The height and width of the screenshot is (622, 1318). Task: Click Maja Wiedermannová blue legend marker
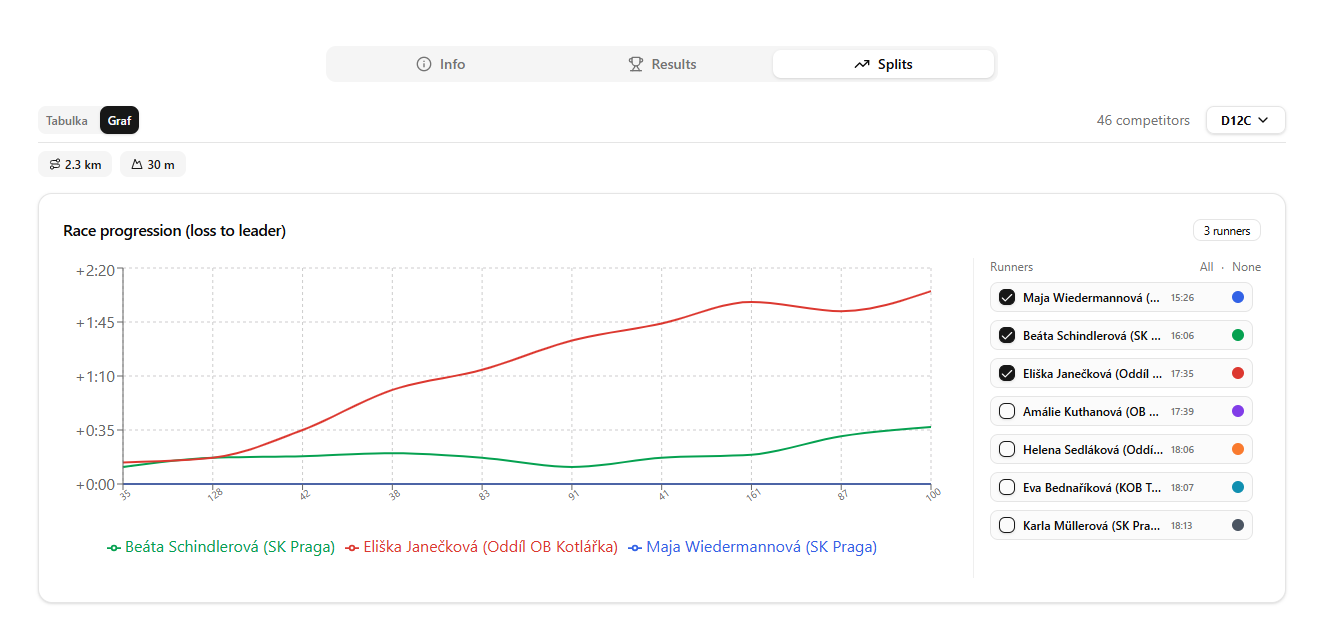635,548
